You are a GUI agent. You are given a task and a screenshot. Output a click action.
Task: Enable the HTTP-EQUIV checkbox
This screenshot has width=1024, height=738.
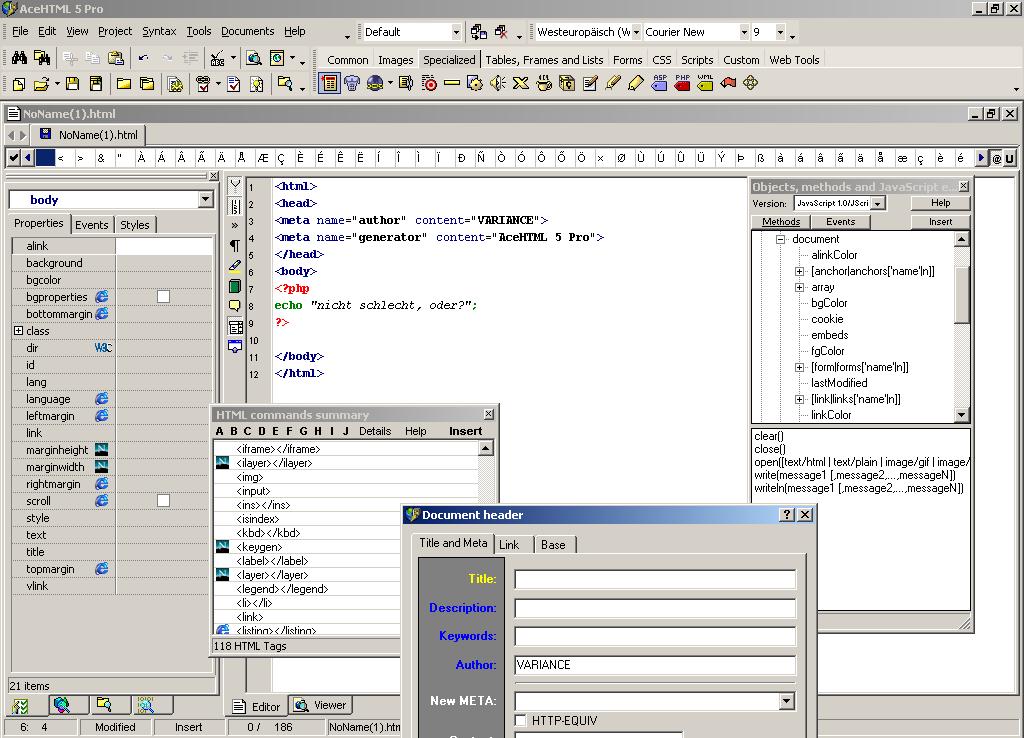[x=521, y=720]
